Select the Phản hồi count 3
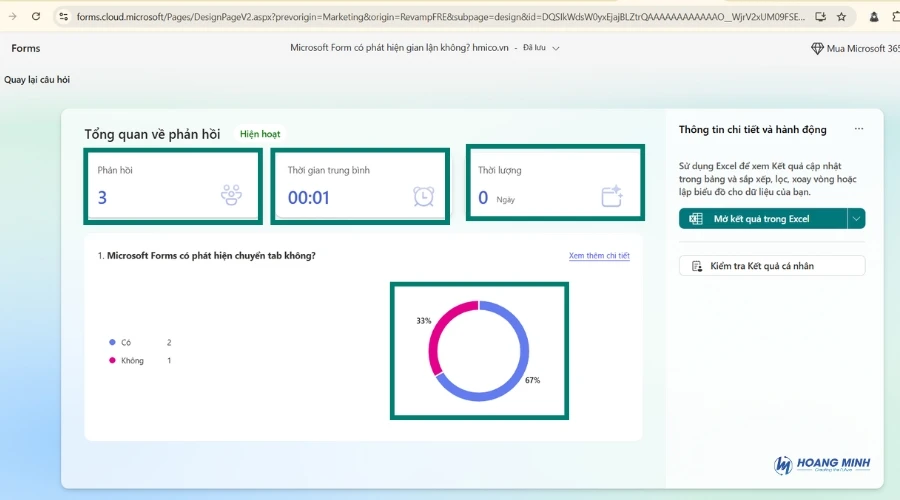Image resolution: width=900 pixels, height=500 pixels. tap(102, 197)
